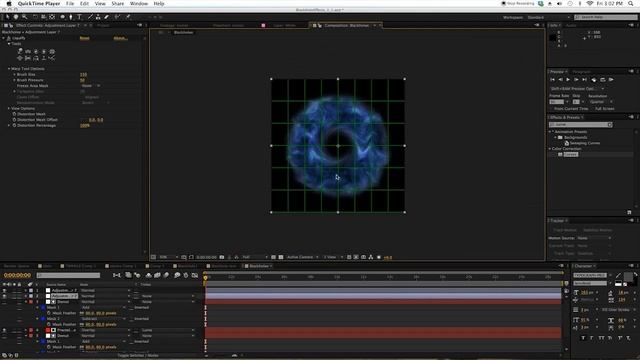The width and height of the screenshot is (640, 360).
Task: Open the View menu
Action: click(x=100, y=4)
